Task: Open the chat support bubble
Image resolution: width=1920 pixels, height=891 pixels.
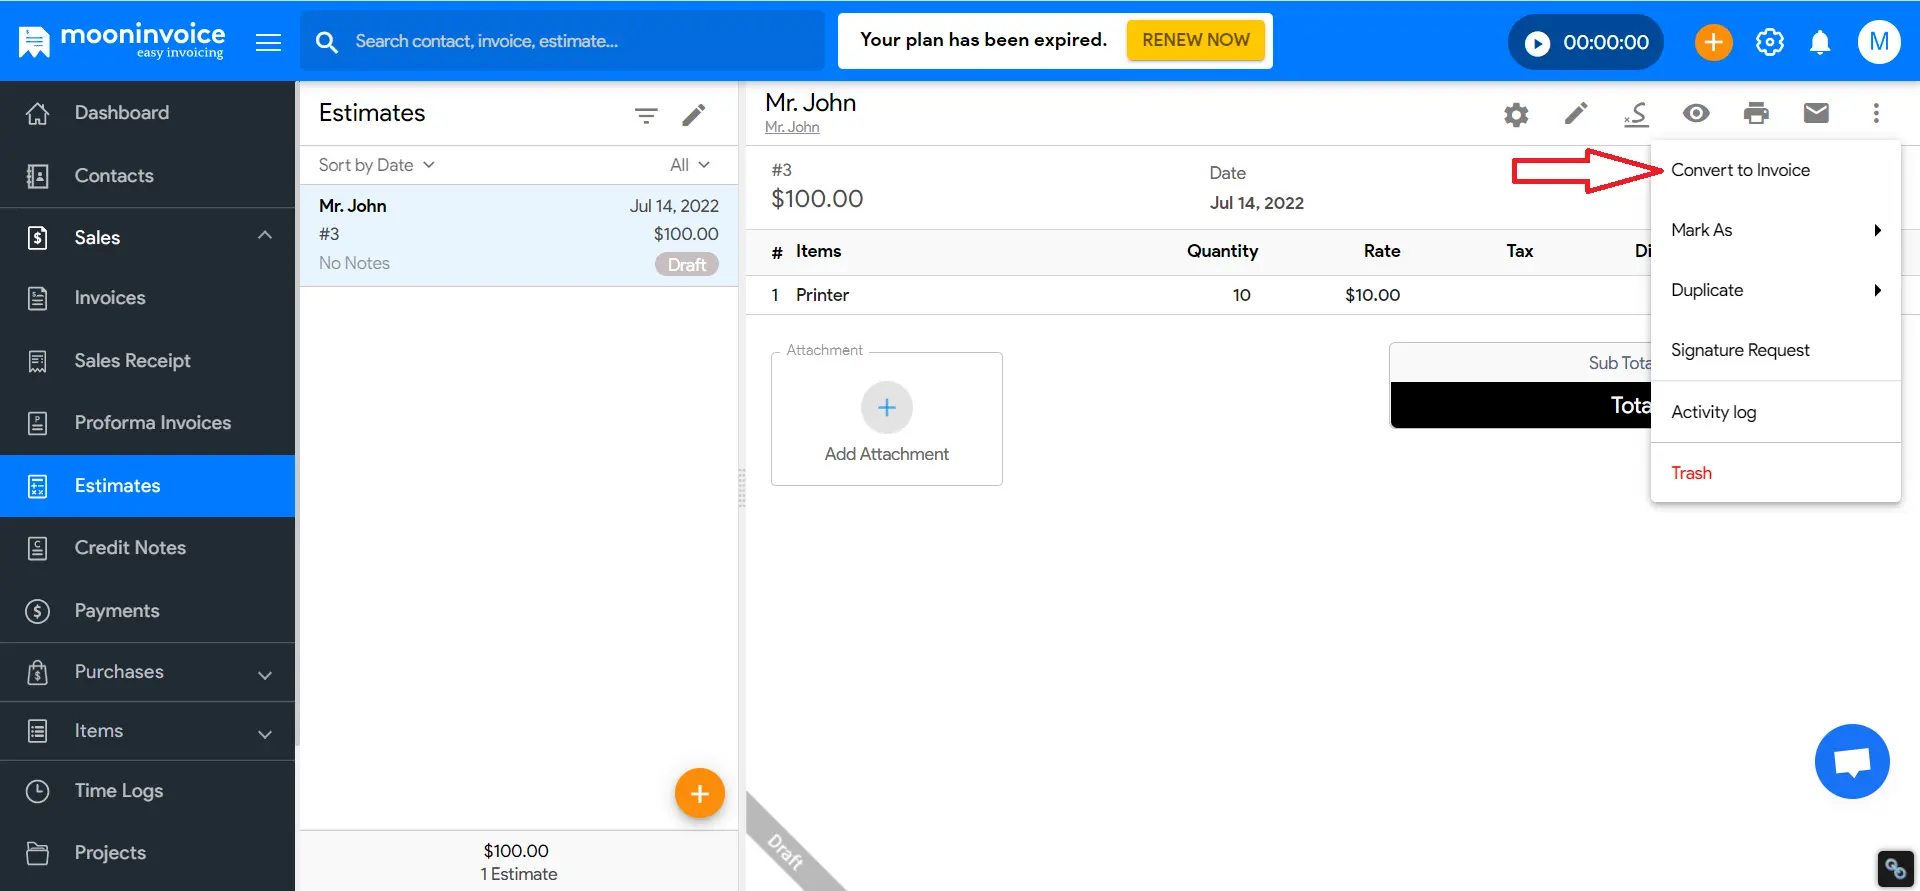Action: coord(1852,761)
